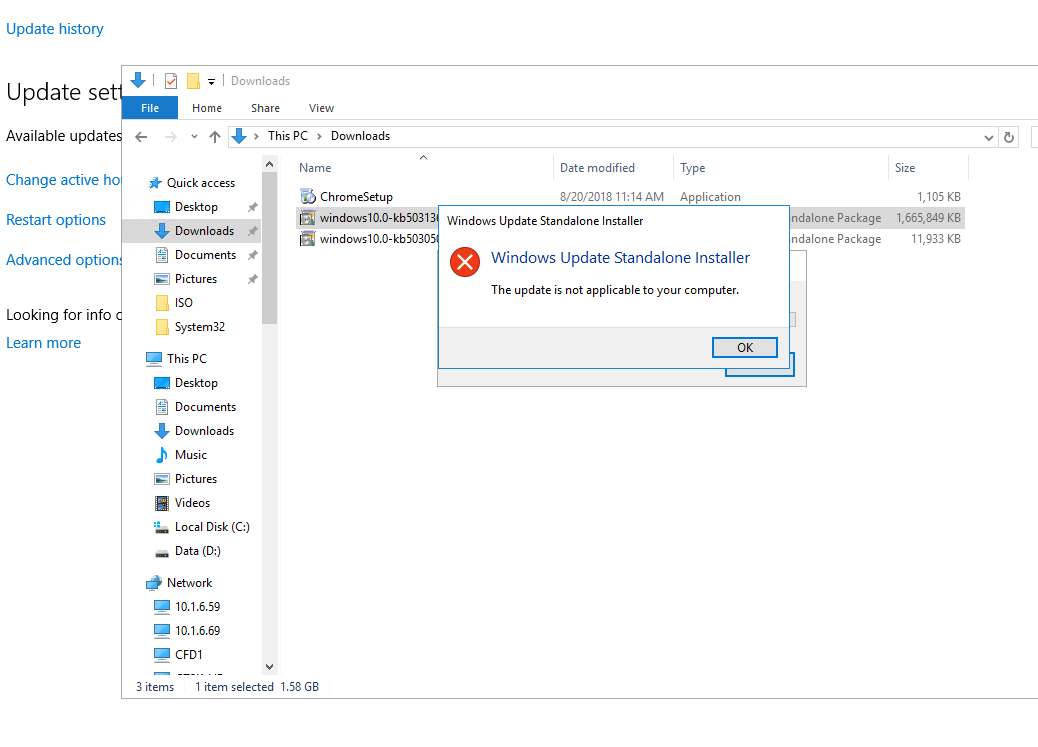Image resolution: width=1038 pixels, height=747 pixels.
Task: Unpin Desktop from Quick access pin icon
Action: coord(252,207)
